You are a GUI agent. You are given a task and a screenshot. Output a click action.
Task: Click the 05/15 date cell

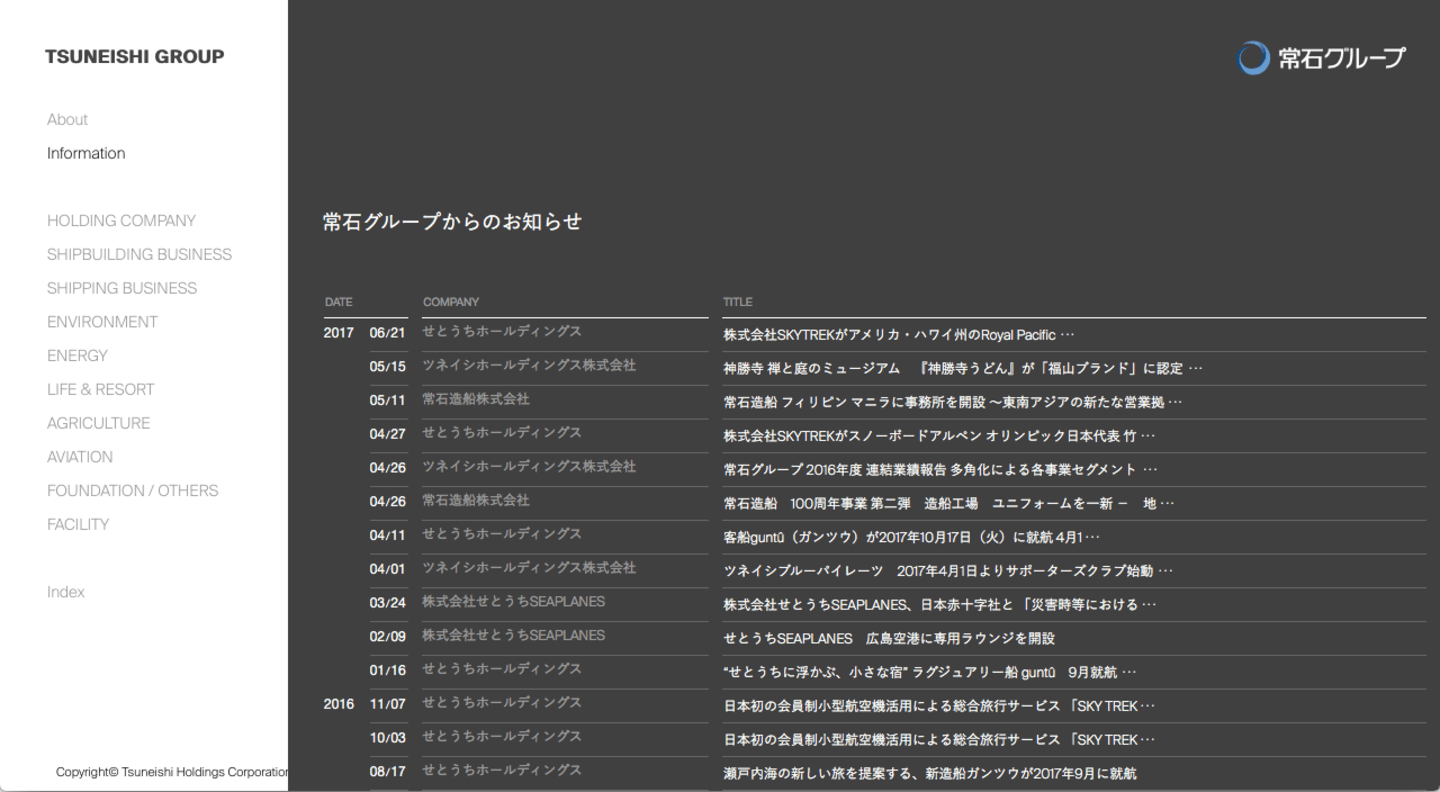pyautogui.click(x=388, y=367)
